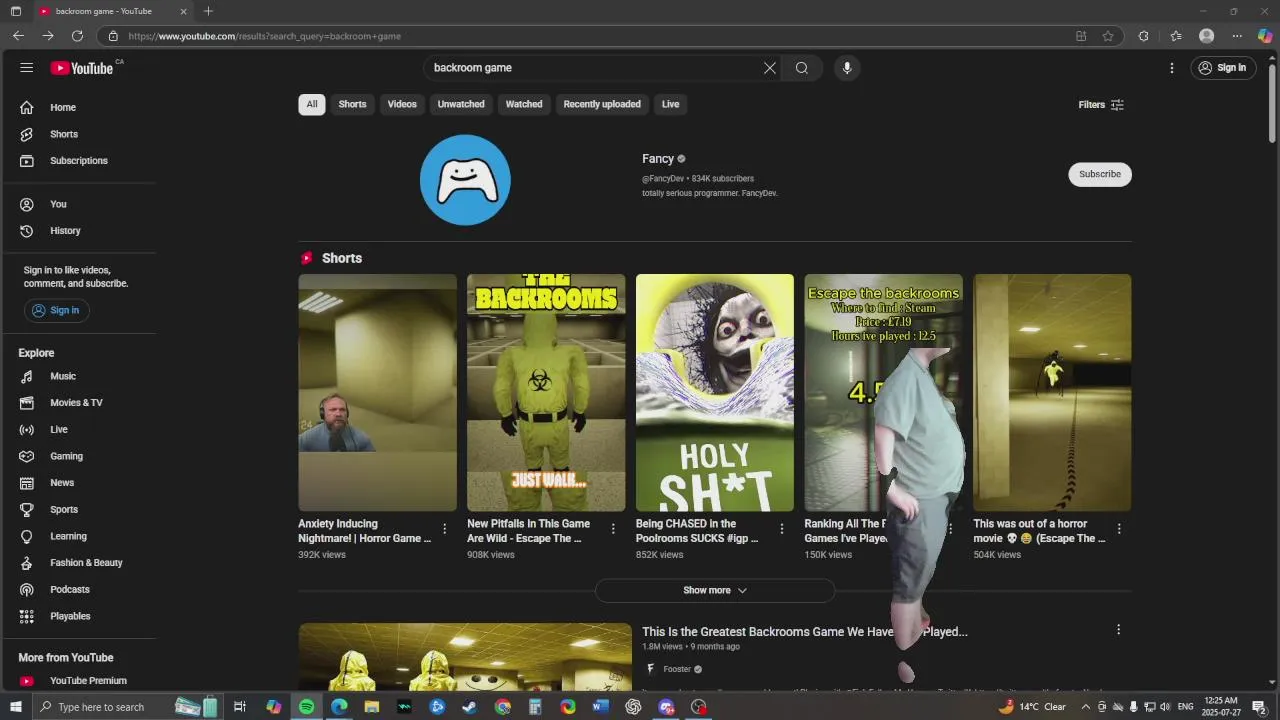Open the YouTube hamburger guide menu
The height and width of the screenshot is (720, 1280).
point(27,68)
